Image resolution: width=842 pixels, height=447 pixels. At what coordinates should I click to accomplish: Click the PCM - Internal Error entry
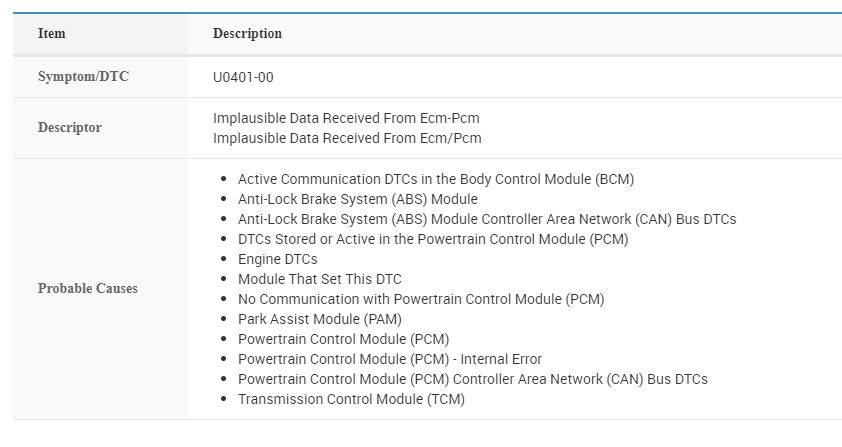(x=389, y=359)
